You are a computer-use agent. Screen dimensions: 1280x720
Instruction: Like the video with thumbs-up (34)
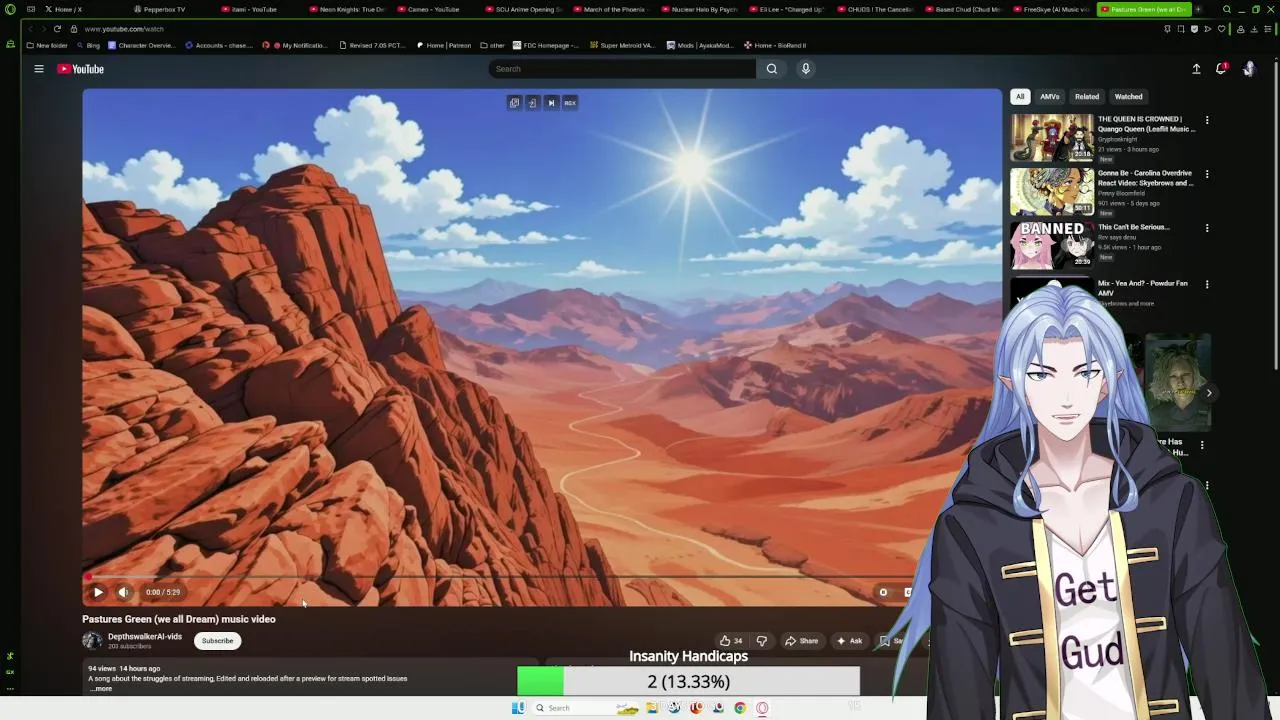point(731,641)
